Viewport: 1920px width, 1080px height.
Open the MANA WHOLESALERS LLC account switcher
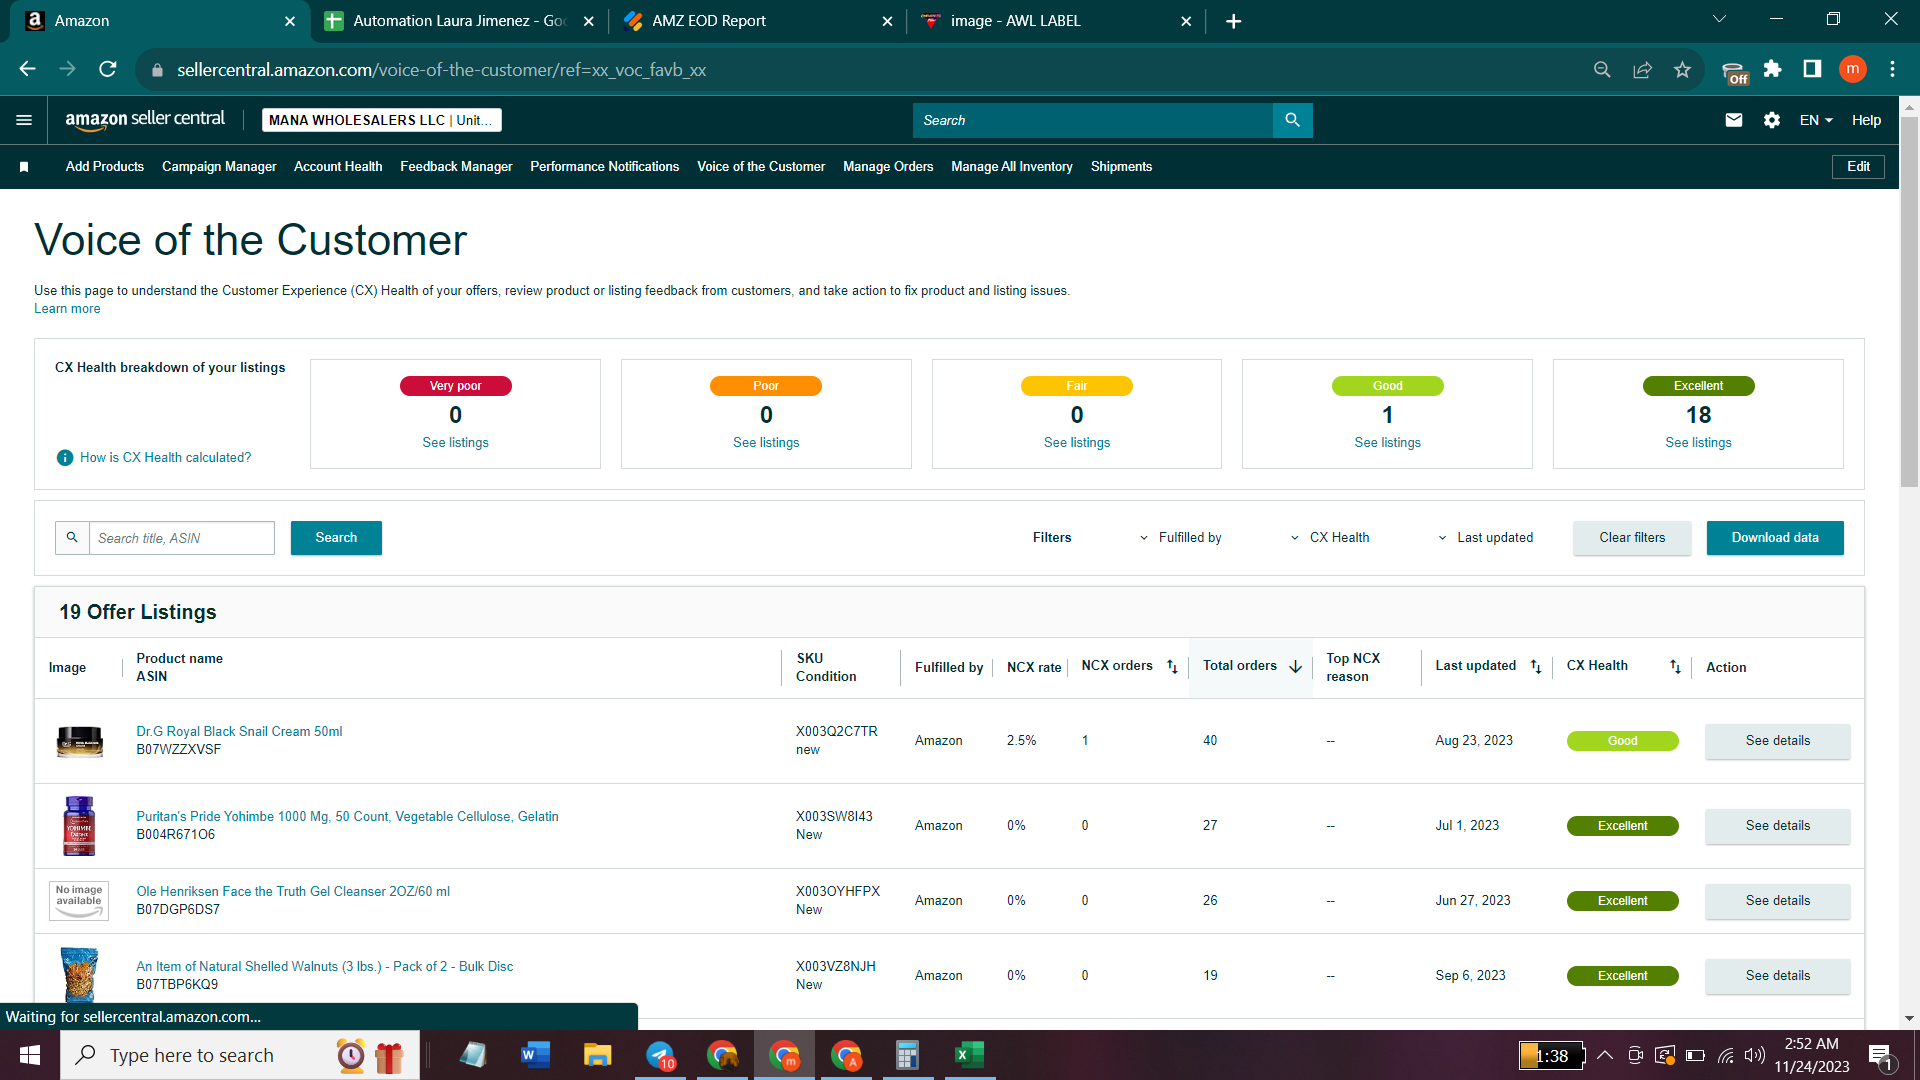[381, 120]
